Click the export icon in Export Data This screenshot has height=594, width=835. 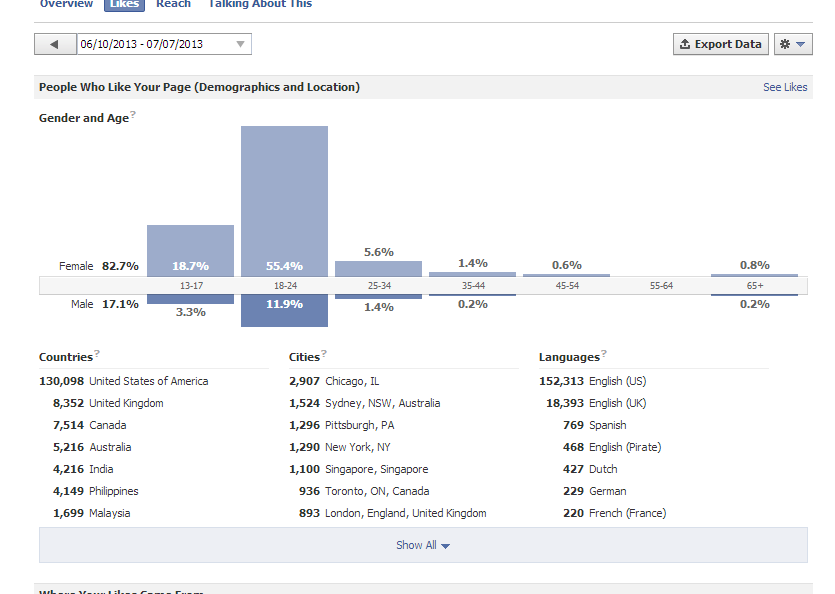(x=685, y=44)
